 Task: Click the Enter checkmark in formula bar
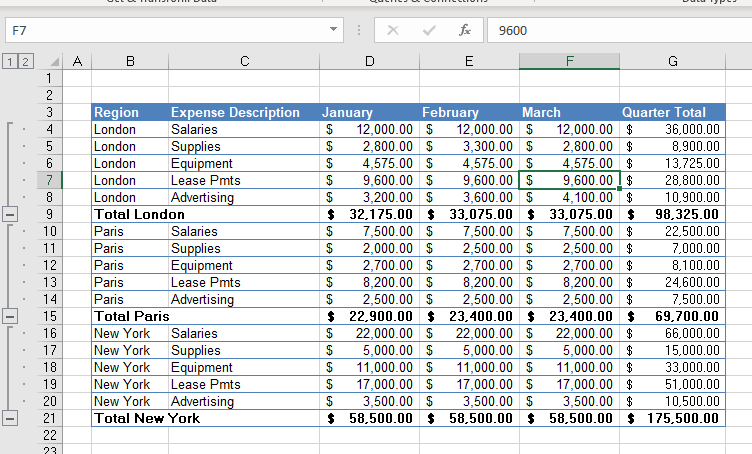(429, 30)
